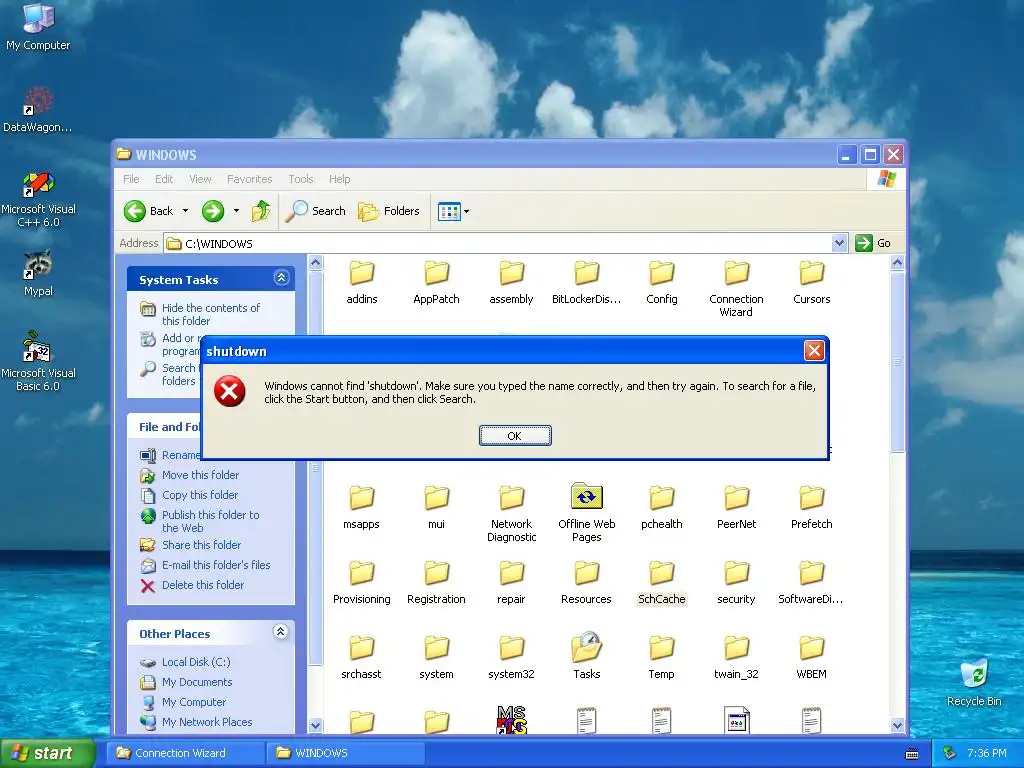Image resolution: width=1024 pixels, height=768 pixels.
Task: Go up one folder level
Action: [x=261, y=211]
